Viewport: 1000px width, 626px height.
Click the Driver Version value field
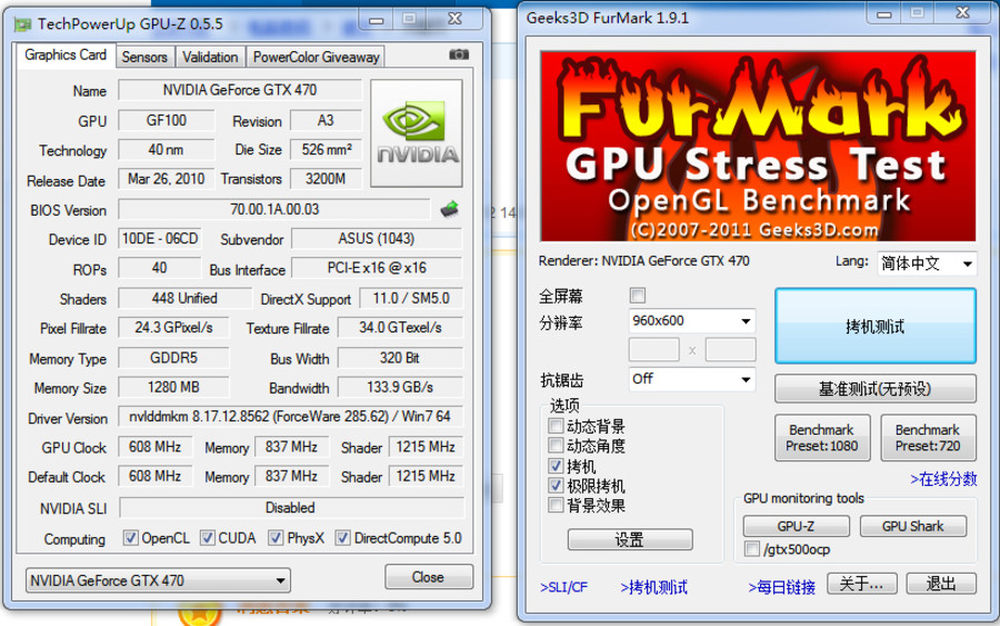pos(290,416)
